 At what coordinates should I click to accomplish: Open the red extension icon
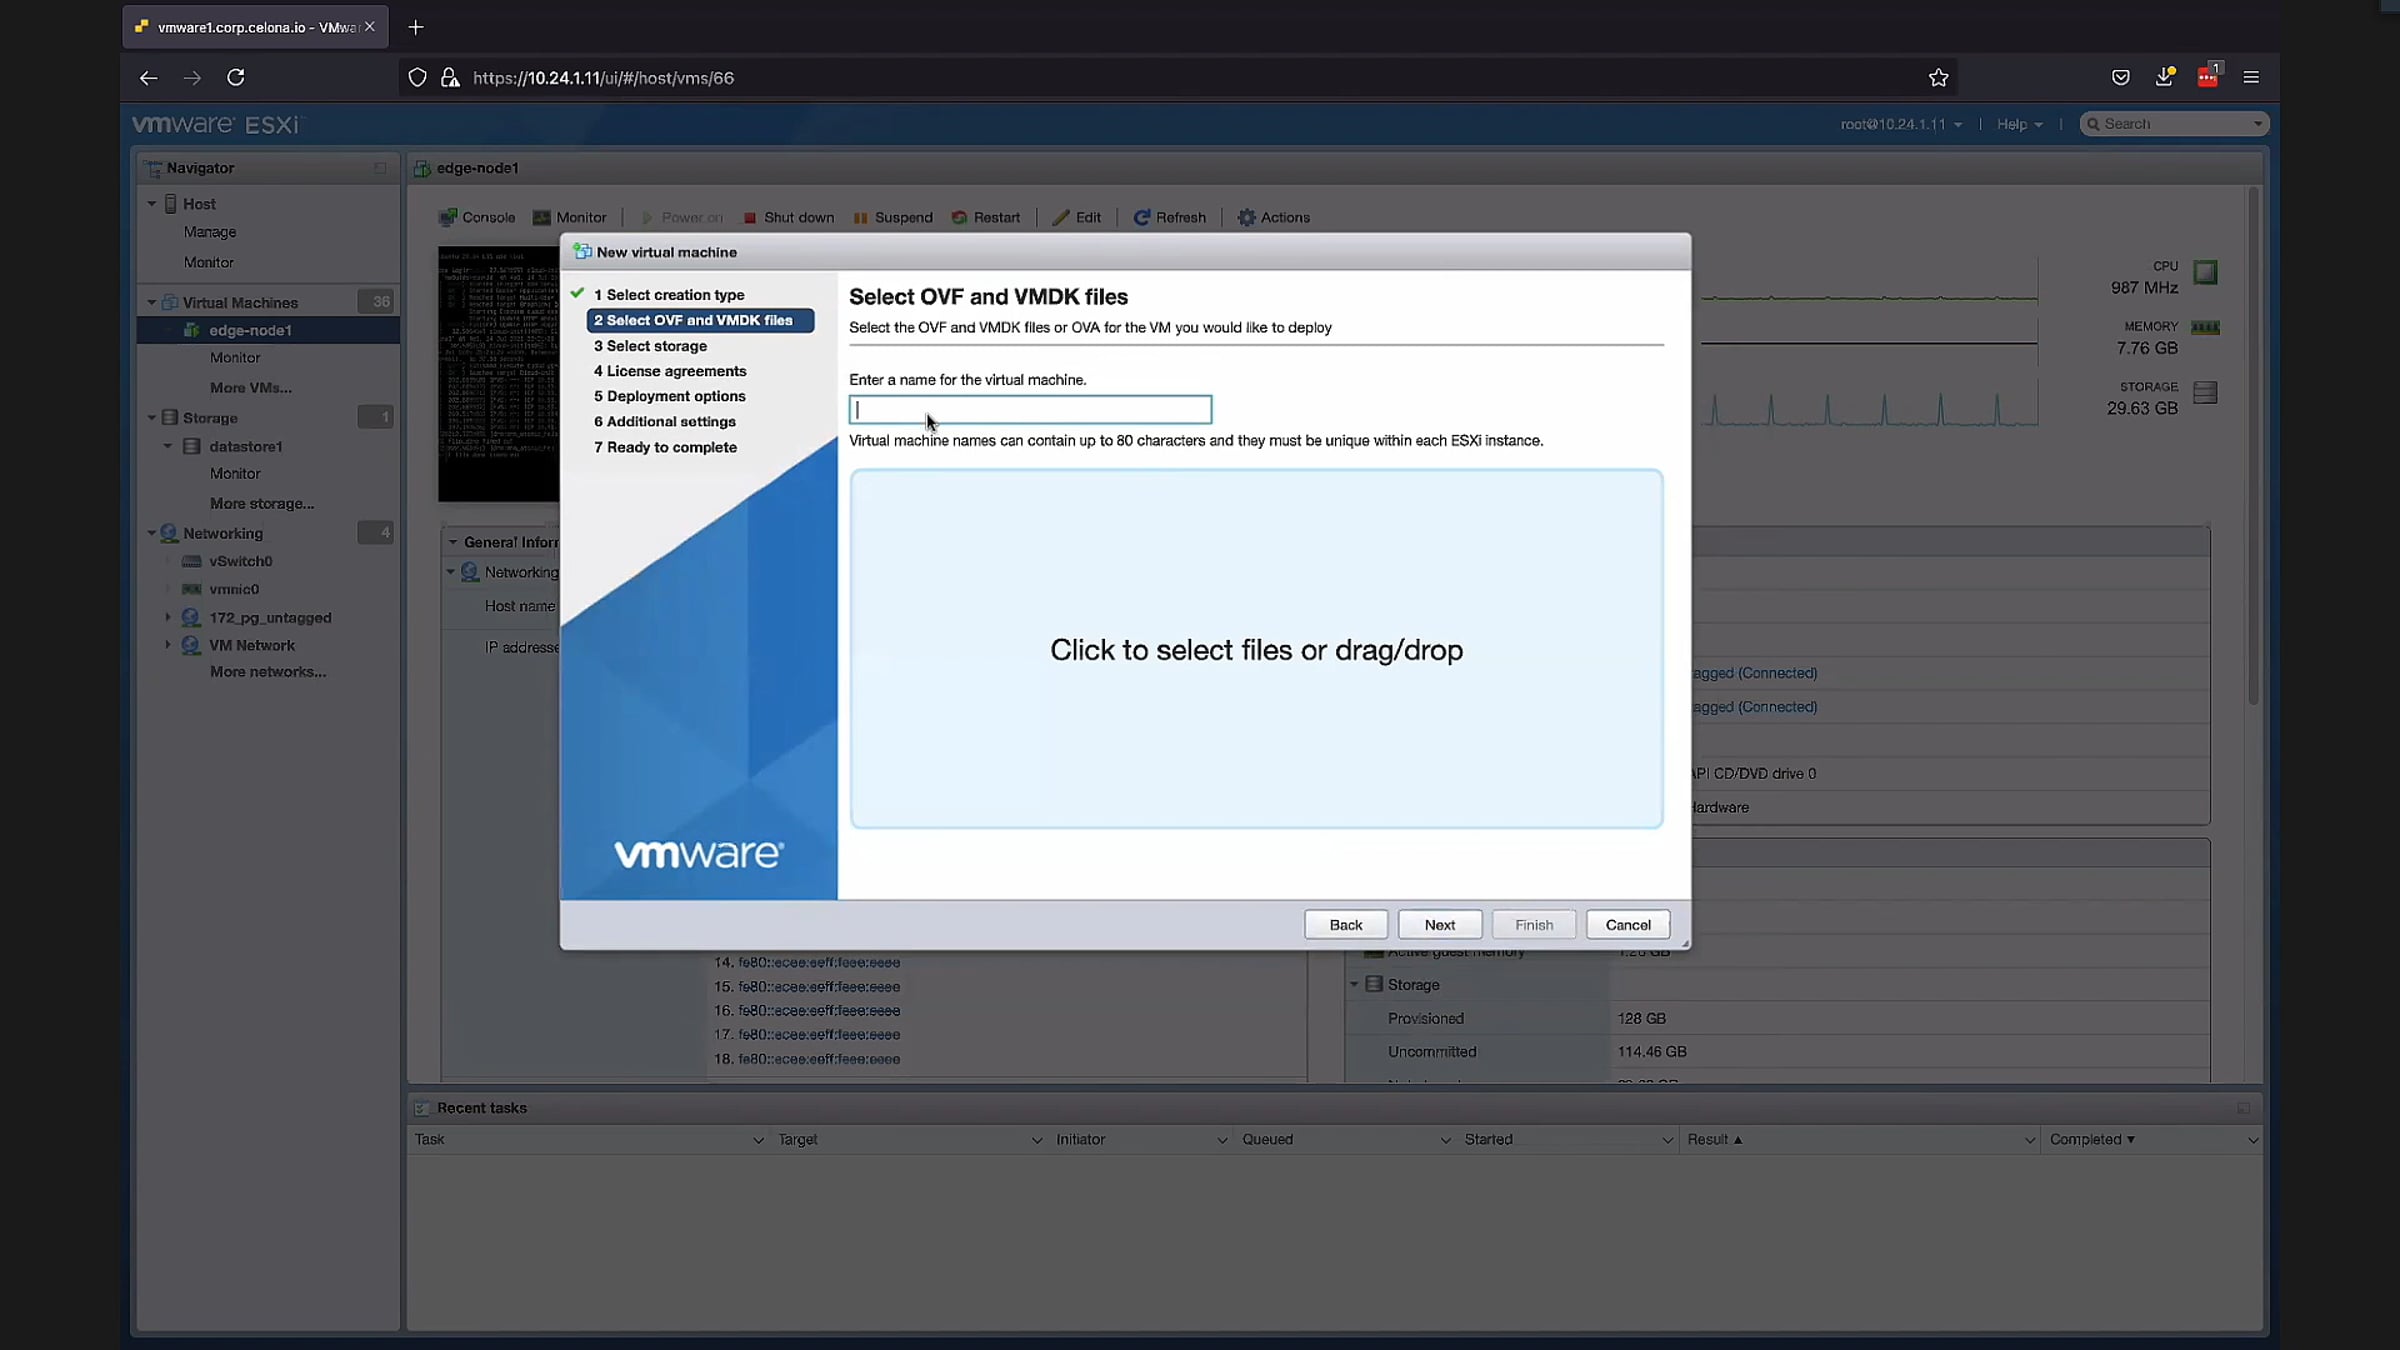point(2207,78)
